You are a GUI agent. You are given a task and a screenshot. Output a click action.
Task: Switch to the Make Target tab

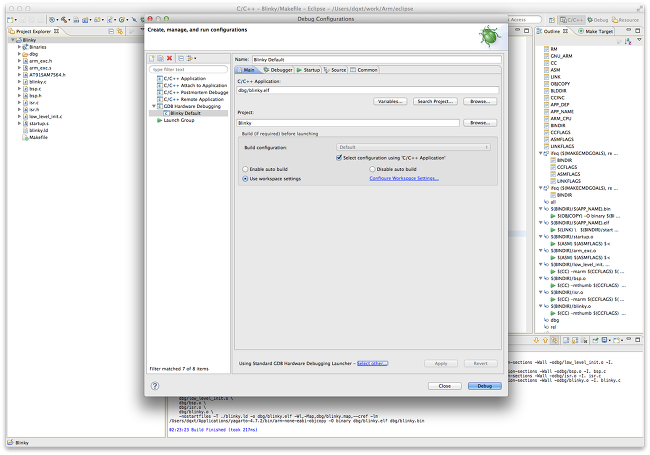[595, 31]
